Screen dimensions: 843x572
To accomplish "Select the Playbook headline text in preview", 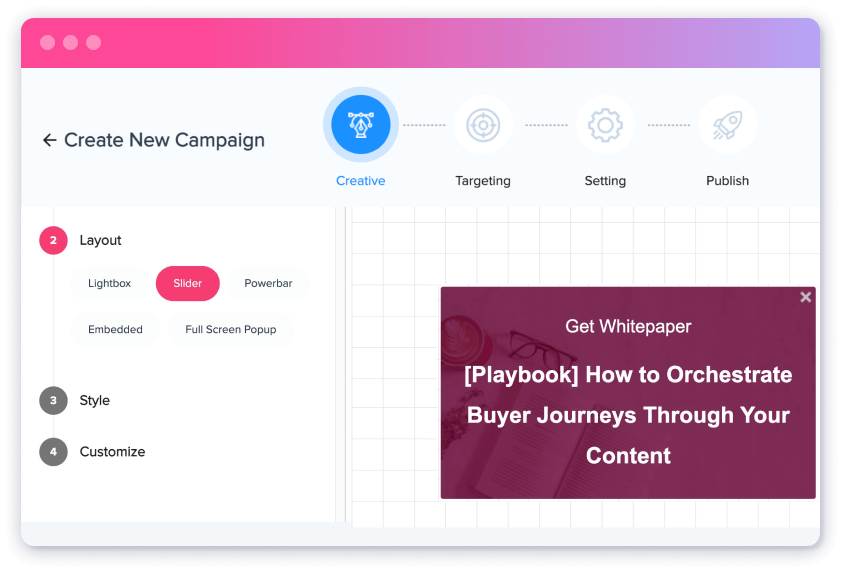I will coord(628,415).
